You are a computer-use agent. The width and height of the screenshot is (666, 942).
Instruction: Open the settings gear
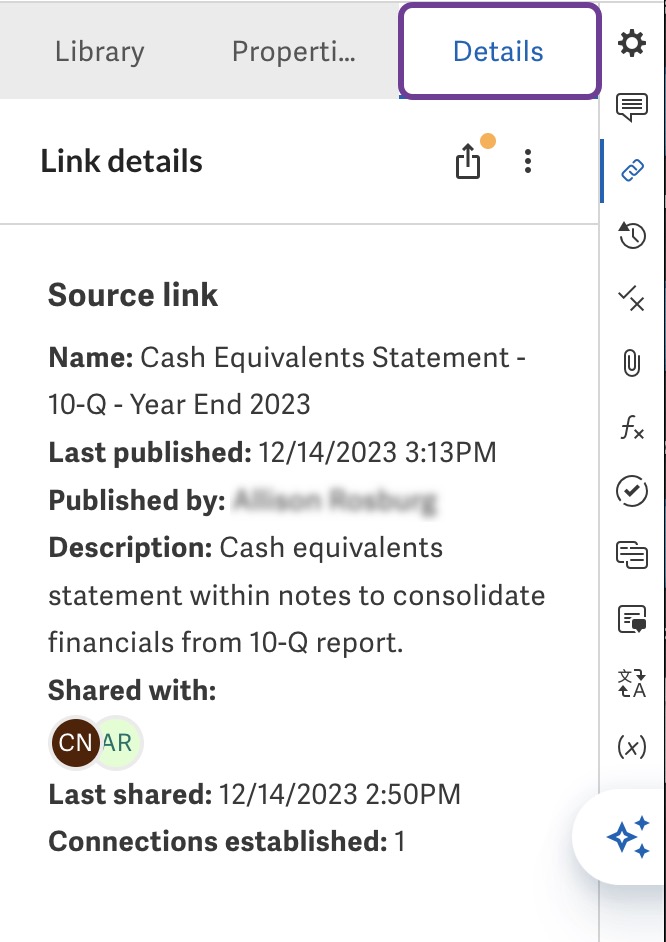point(632,45)
